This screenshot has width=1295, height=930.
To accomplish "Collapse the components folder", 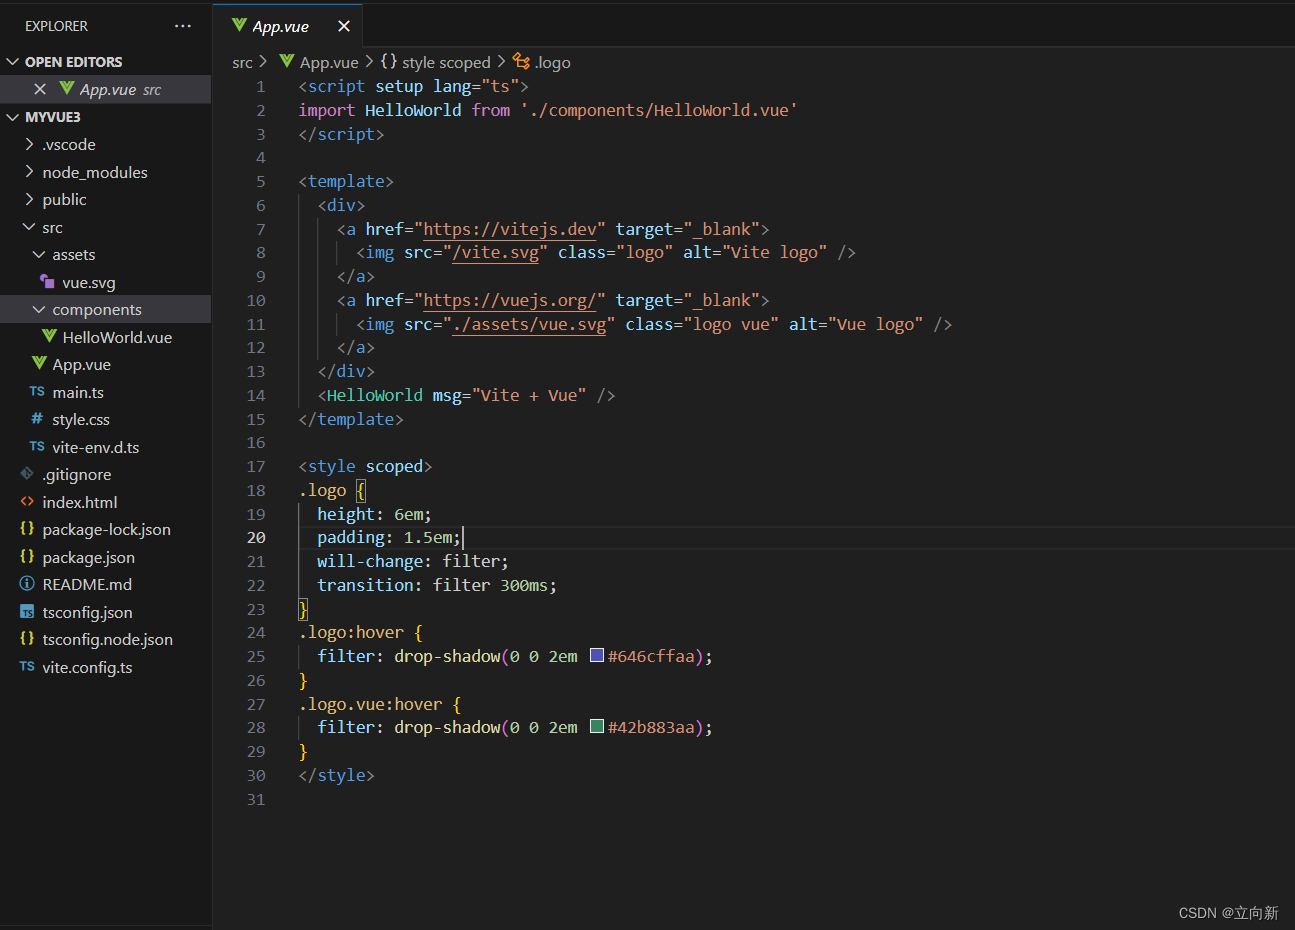I will pos(39,310).
